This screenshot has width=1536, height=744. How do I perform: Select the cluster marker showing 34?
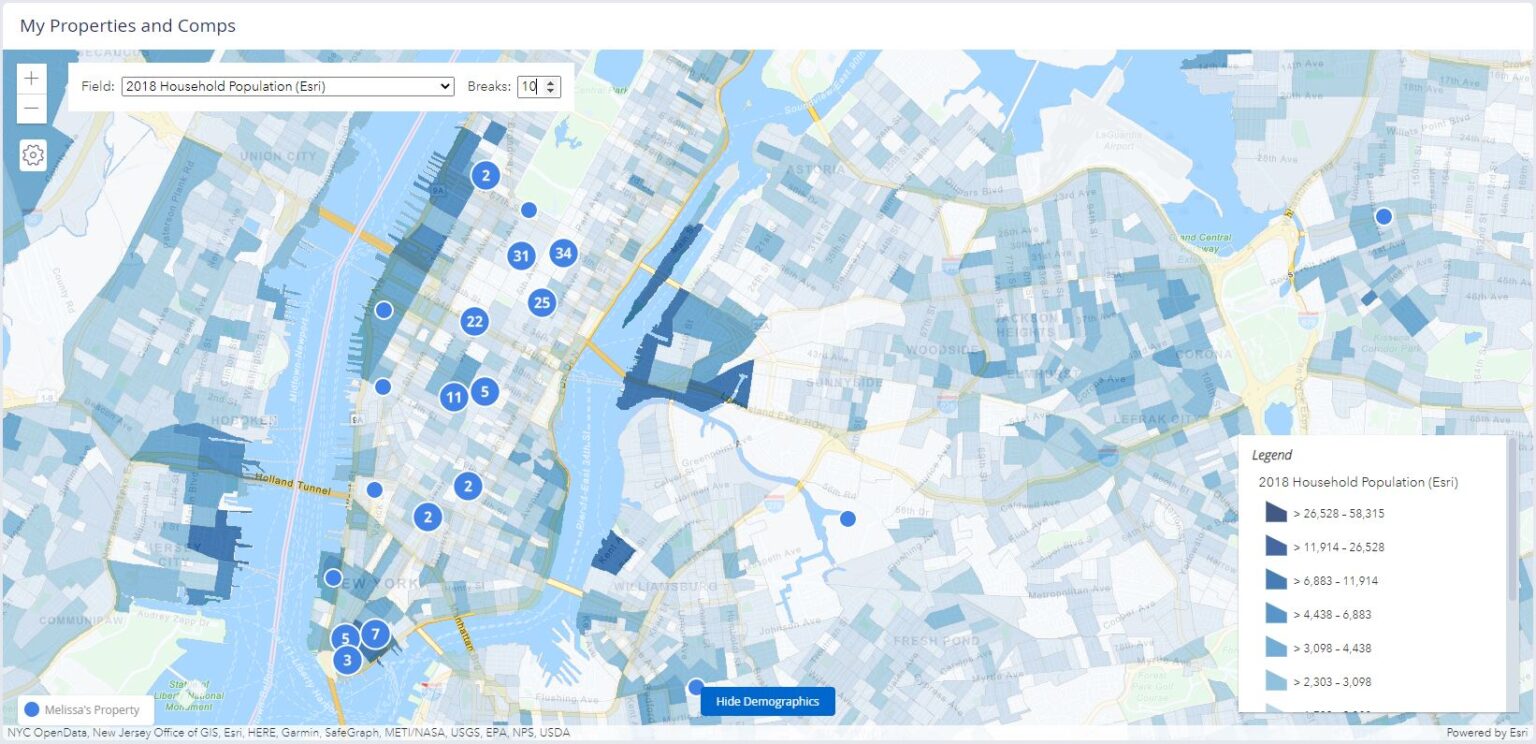[x=562, y=254]
